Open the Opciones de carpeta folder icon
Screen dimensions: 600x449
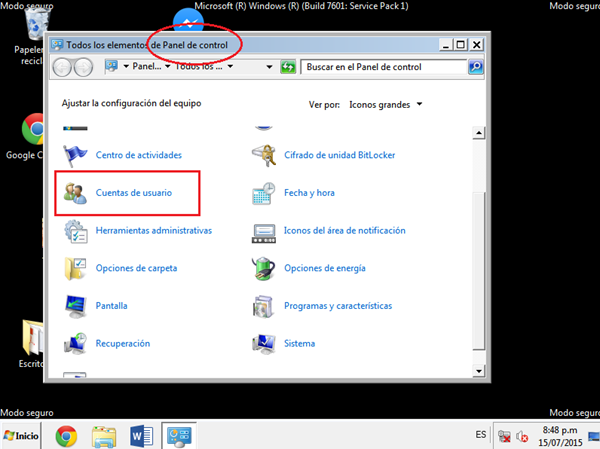[75, 268]
